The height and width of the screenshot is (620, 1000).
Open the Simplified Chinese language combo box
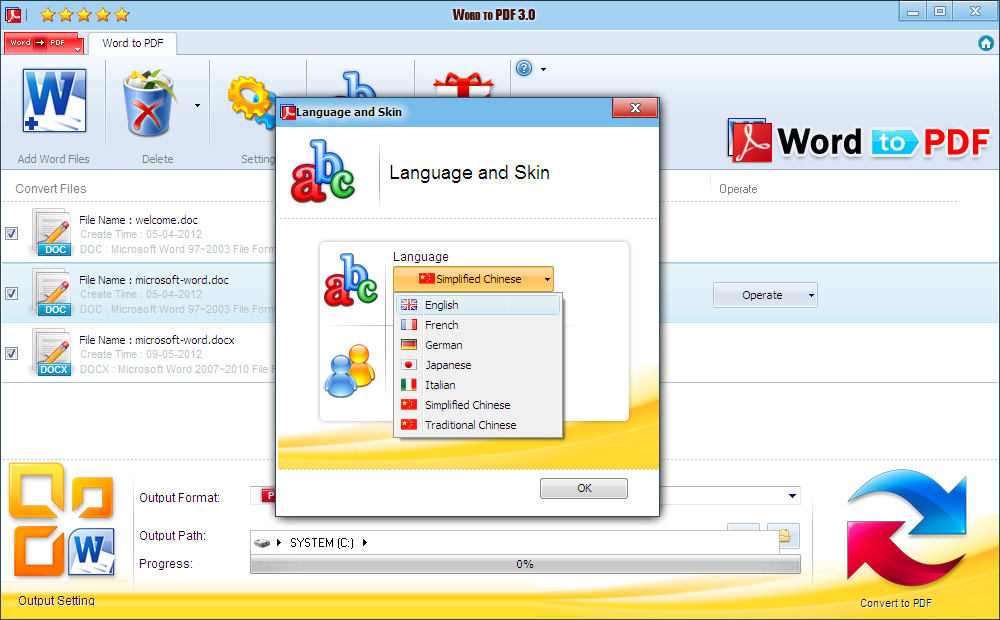point(473,279)
